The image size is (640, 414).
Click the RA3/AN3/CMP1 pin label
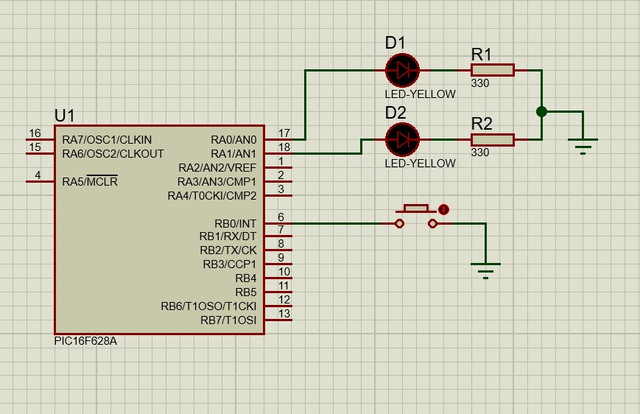[x=217, y=182]
